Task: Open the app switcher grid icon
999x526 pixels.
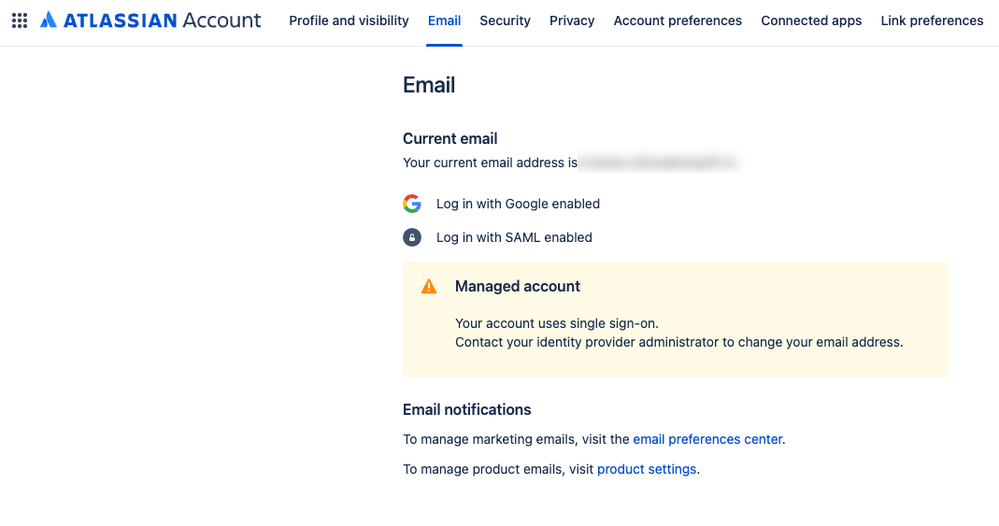Action: (x=19, y=20)
